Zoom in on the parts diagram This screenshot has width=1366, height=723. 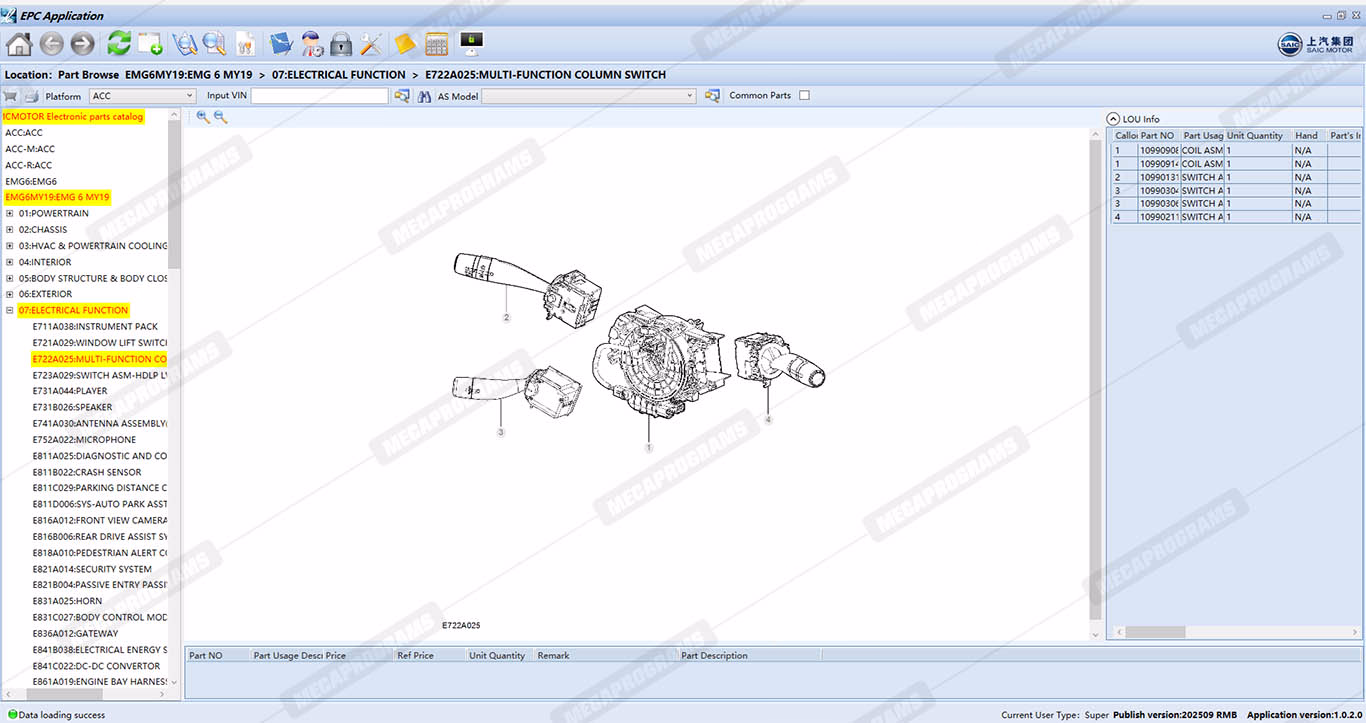tap(203, 117)
